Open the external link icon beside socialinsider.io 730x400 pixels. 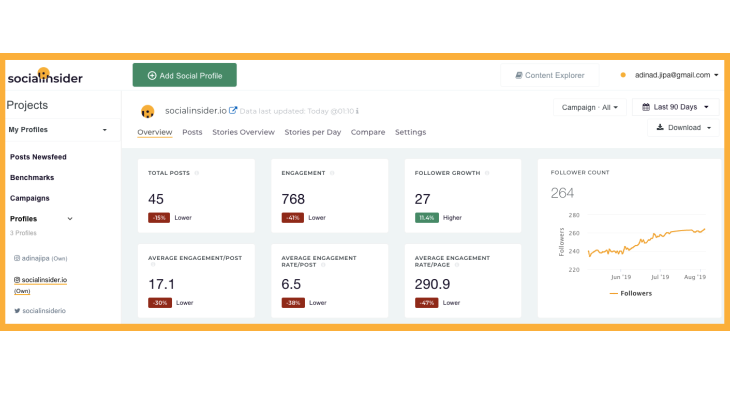pos(233,110)
